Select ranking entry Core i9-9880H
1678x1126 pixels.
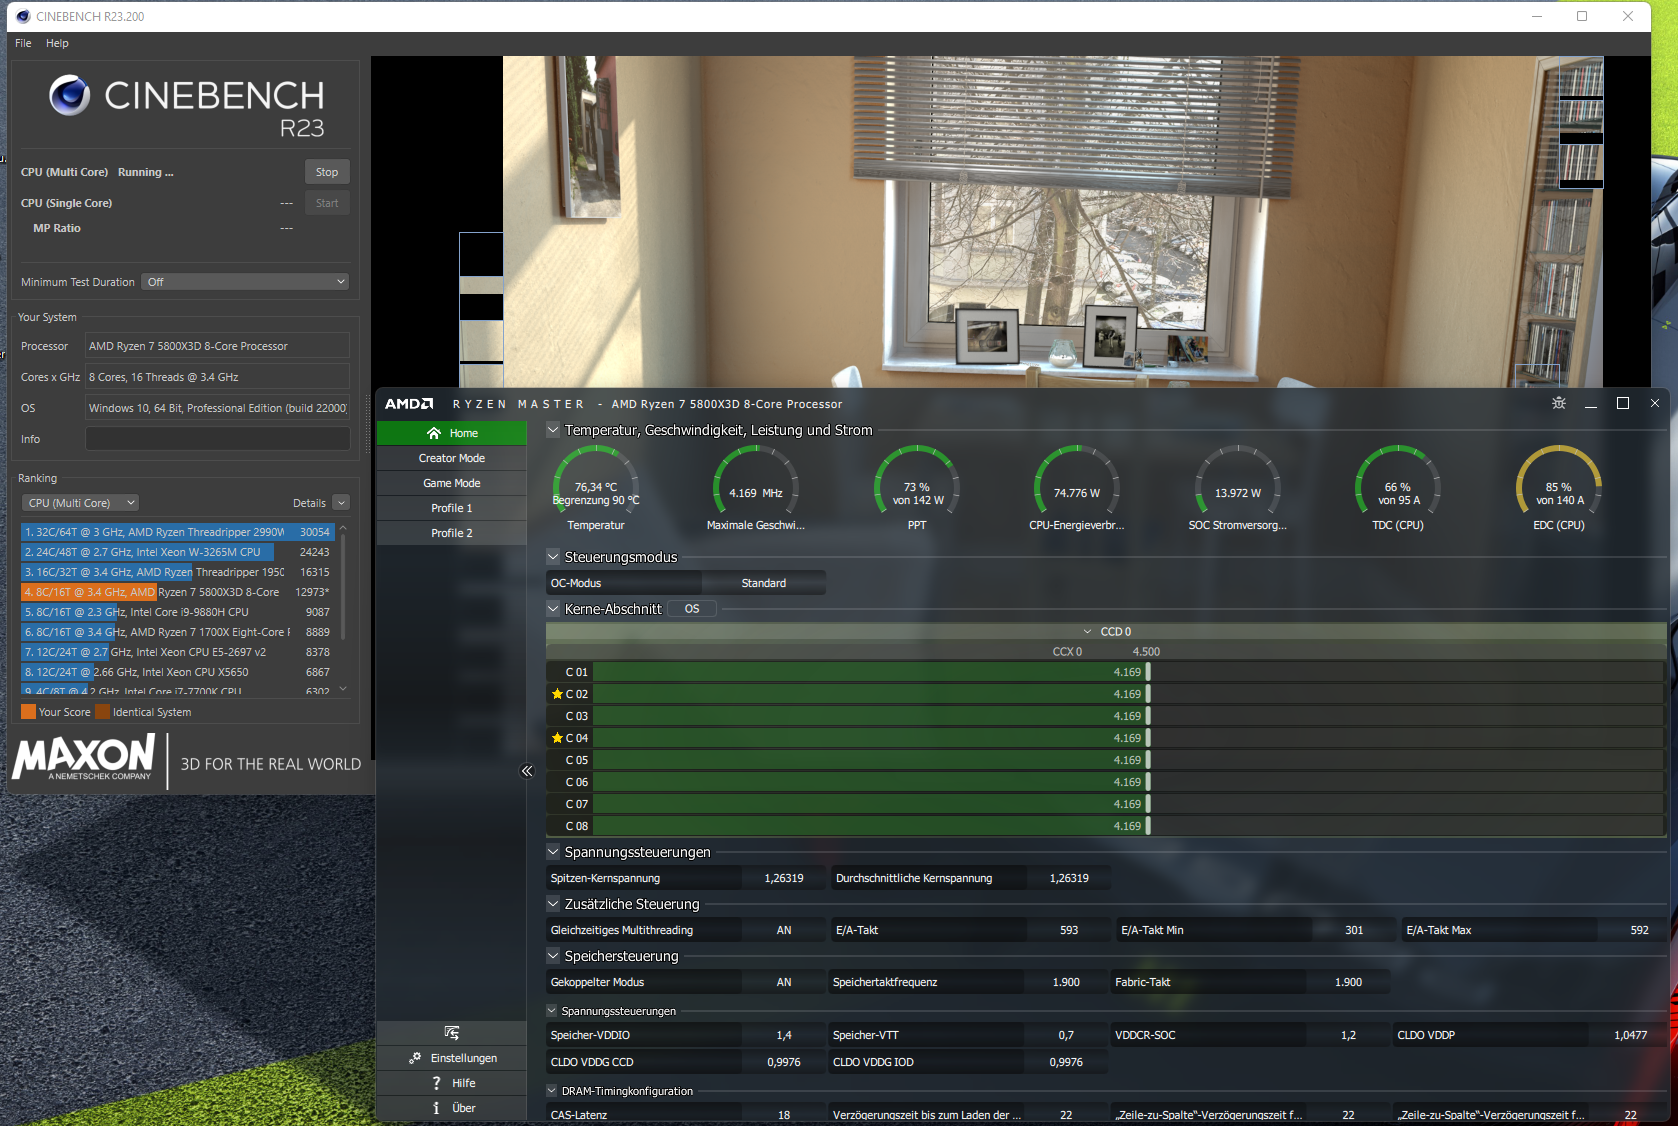[x=178, y=612]
